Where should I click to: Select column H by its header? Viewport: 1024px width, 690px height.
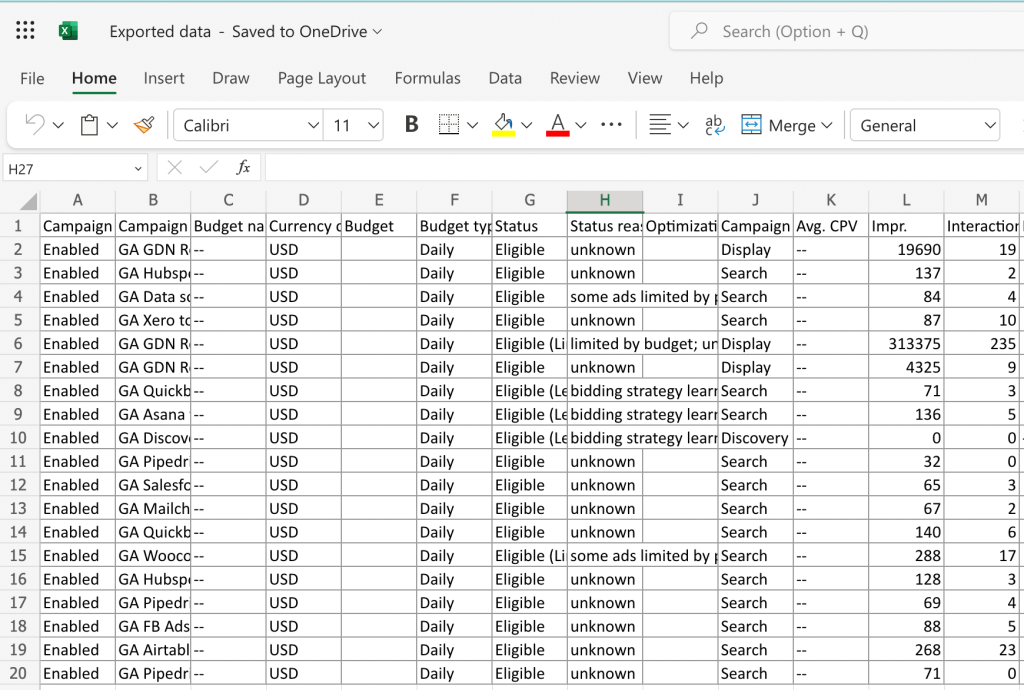[605, 199]
